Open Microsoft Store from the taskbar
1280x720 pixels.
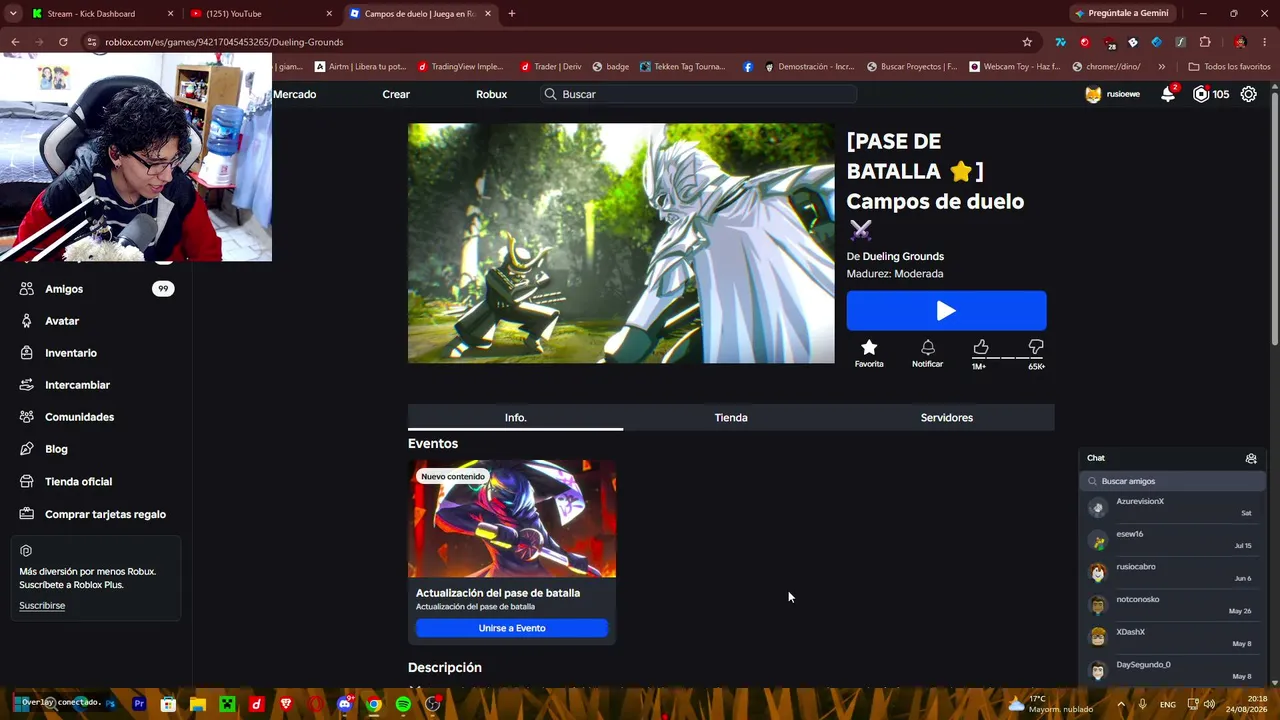click(x=168, y=704)
